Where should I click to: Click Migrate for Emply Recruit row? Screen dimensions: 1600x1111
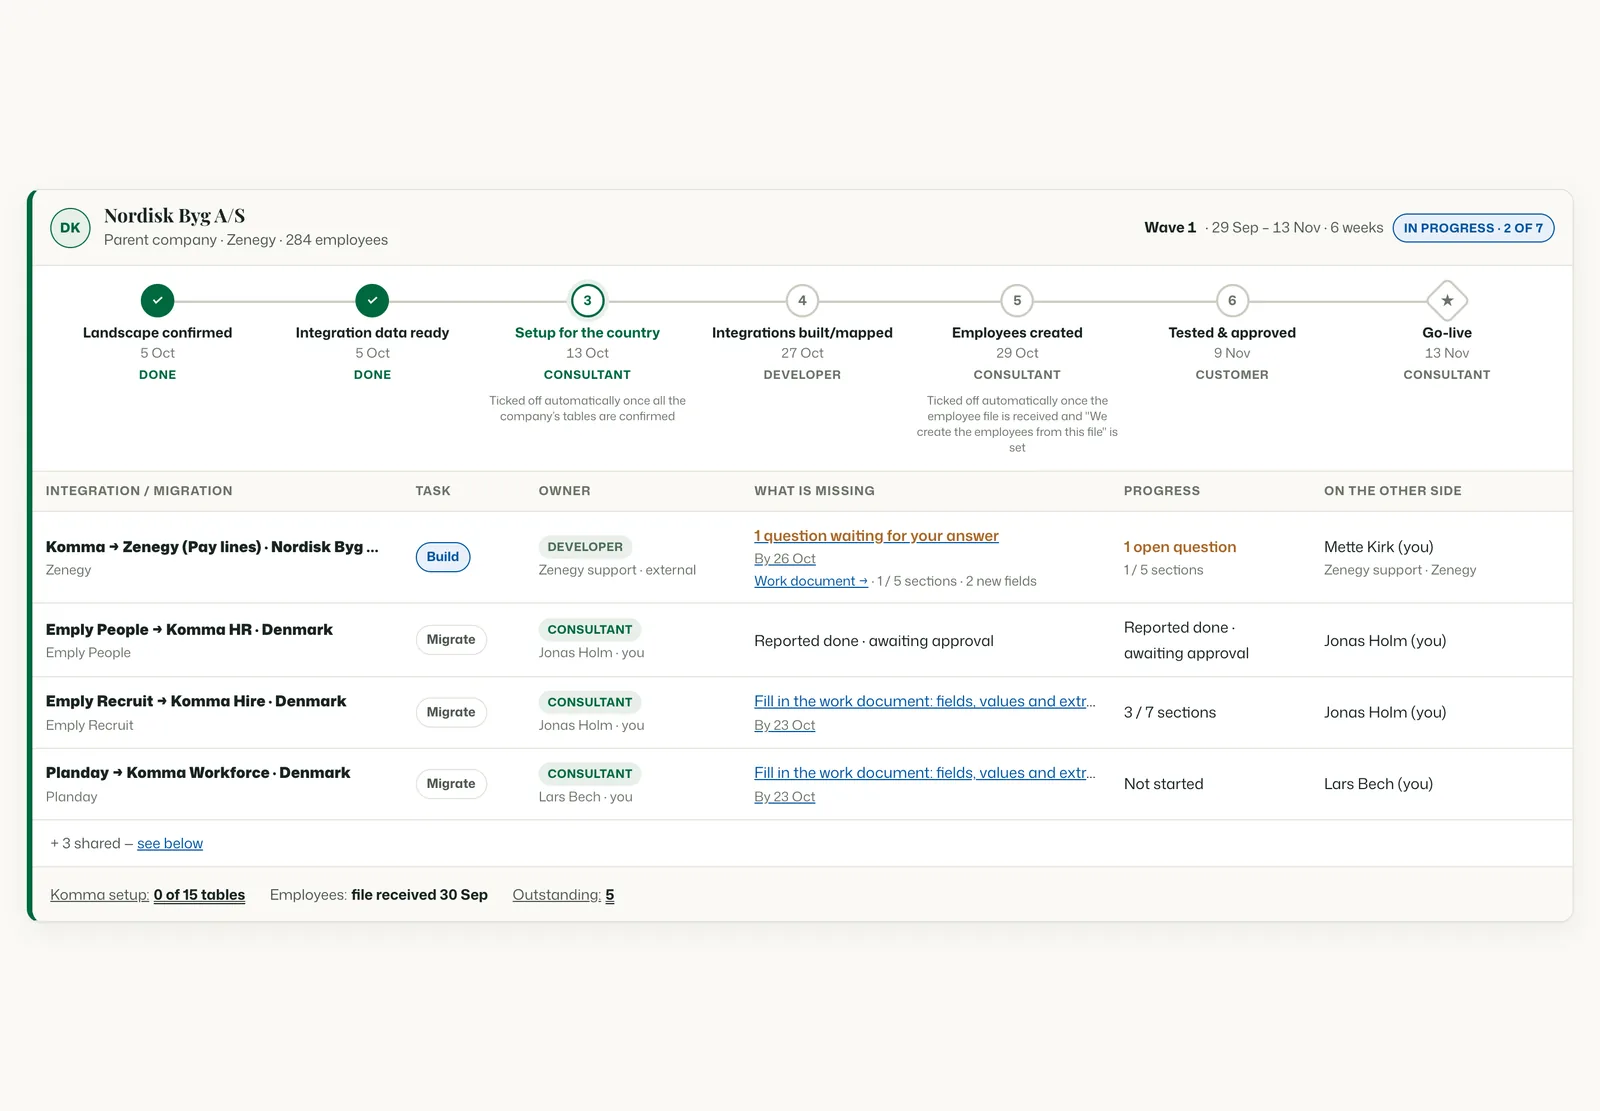click(451, 712)
